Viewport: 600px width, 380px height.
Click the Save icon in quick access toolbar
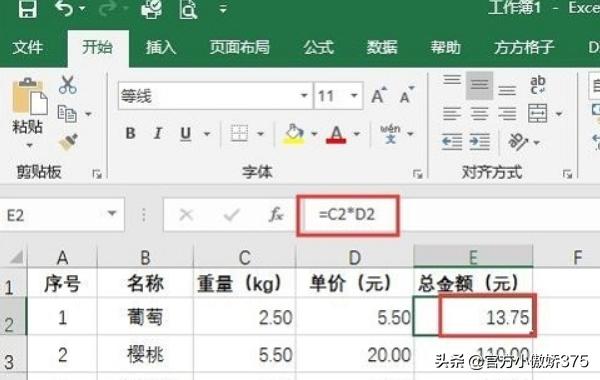tap(28, 8)
